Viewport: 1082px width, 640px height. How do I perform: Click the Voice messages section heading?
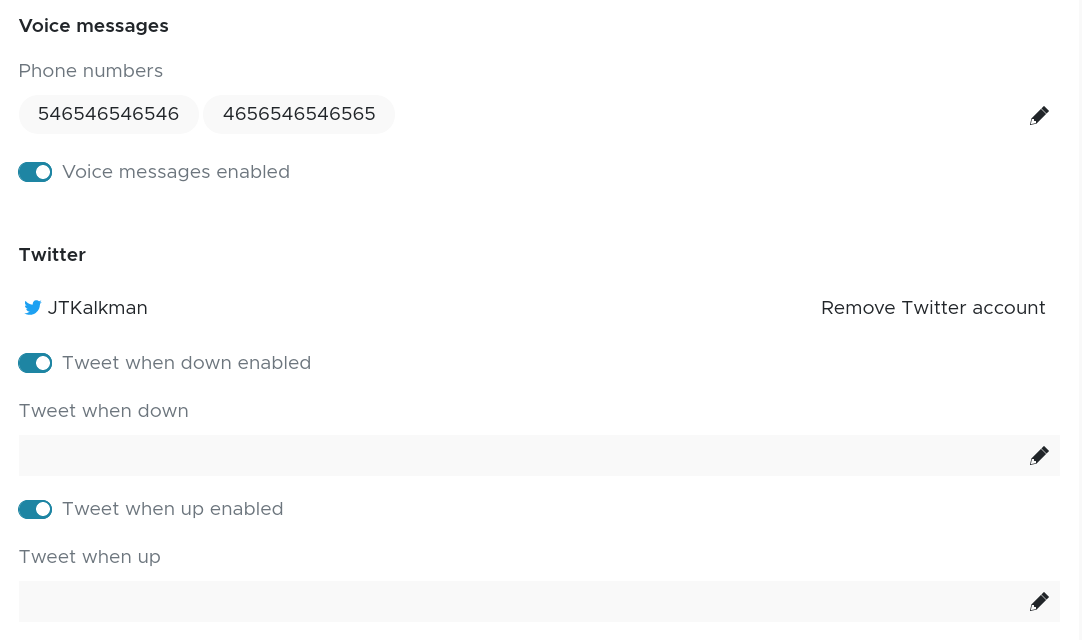pyautogui.click(x=94, y=26)
